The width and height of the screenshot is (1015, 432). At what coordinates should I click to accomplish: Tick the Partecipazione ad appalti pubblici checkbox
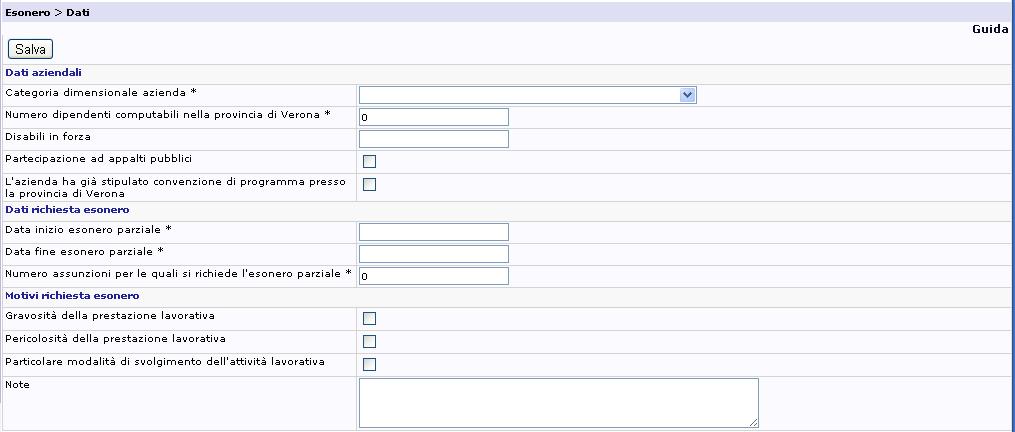point(369,161)
